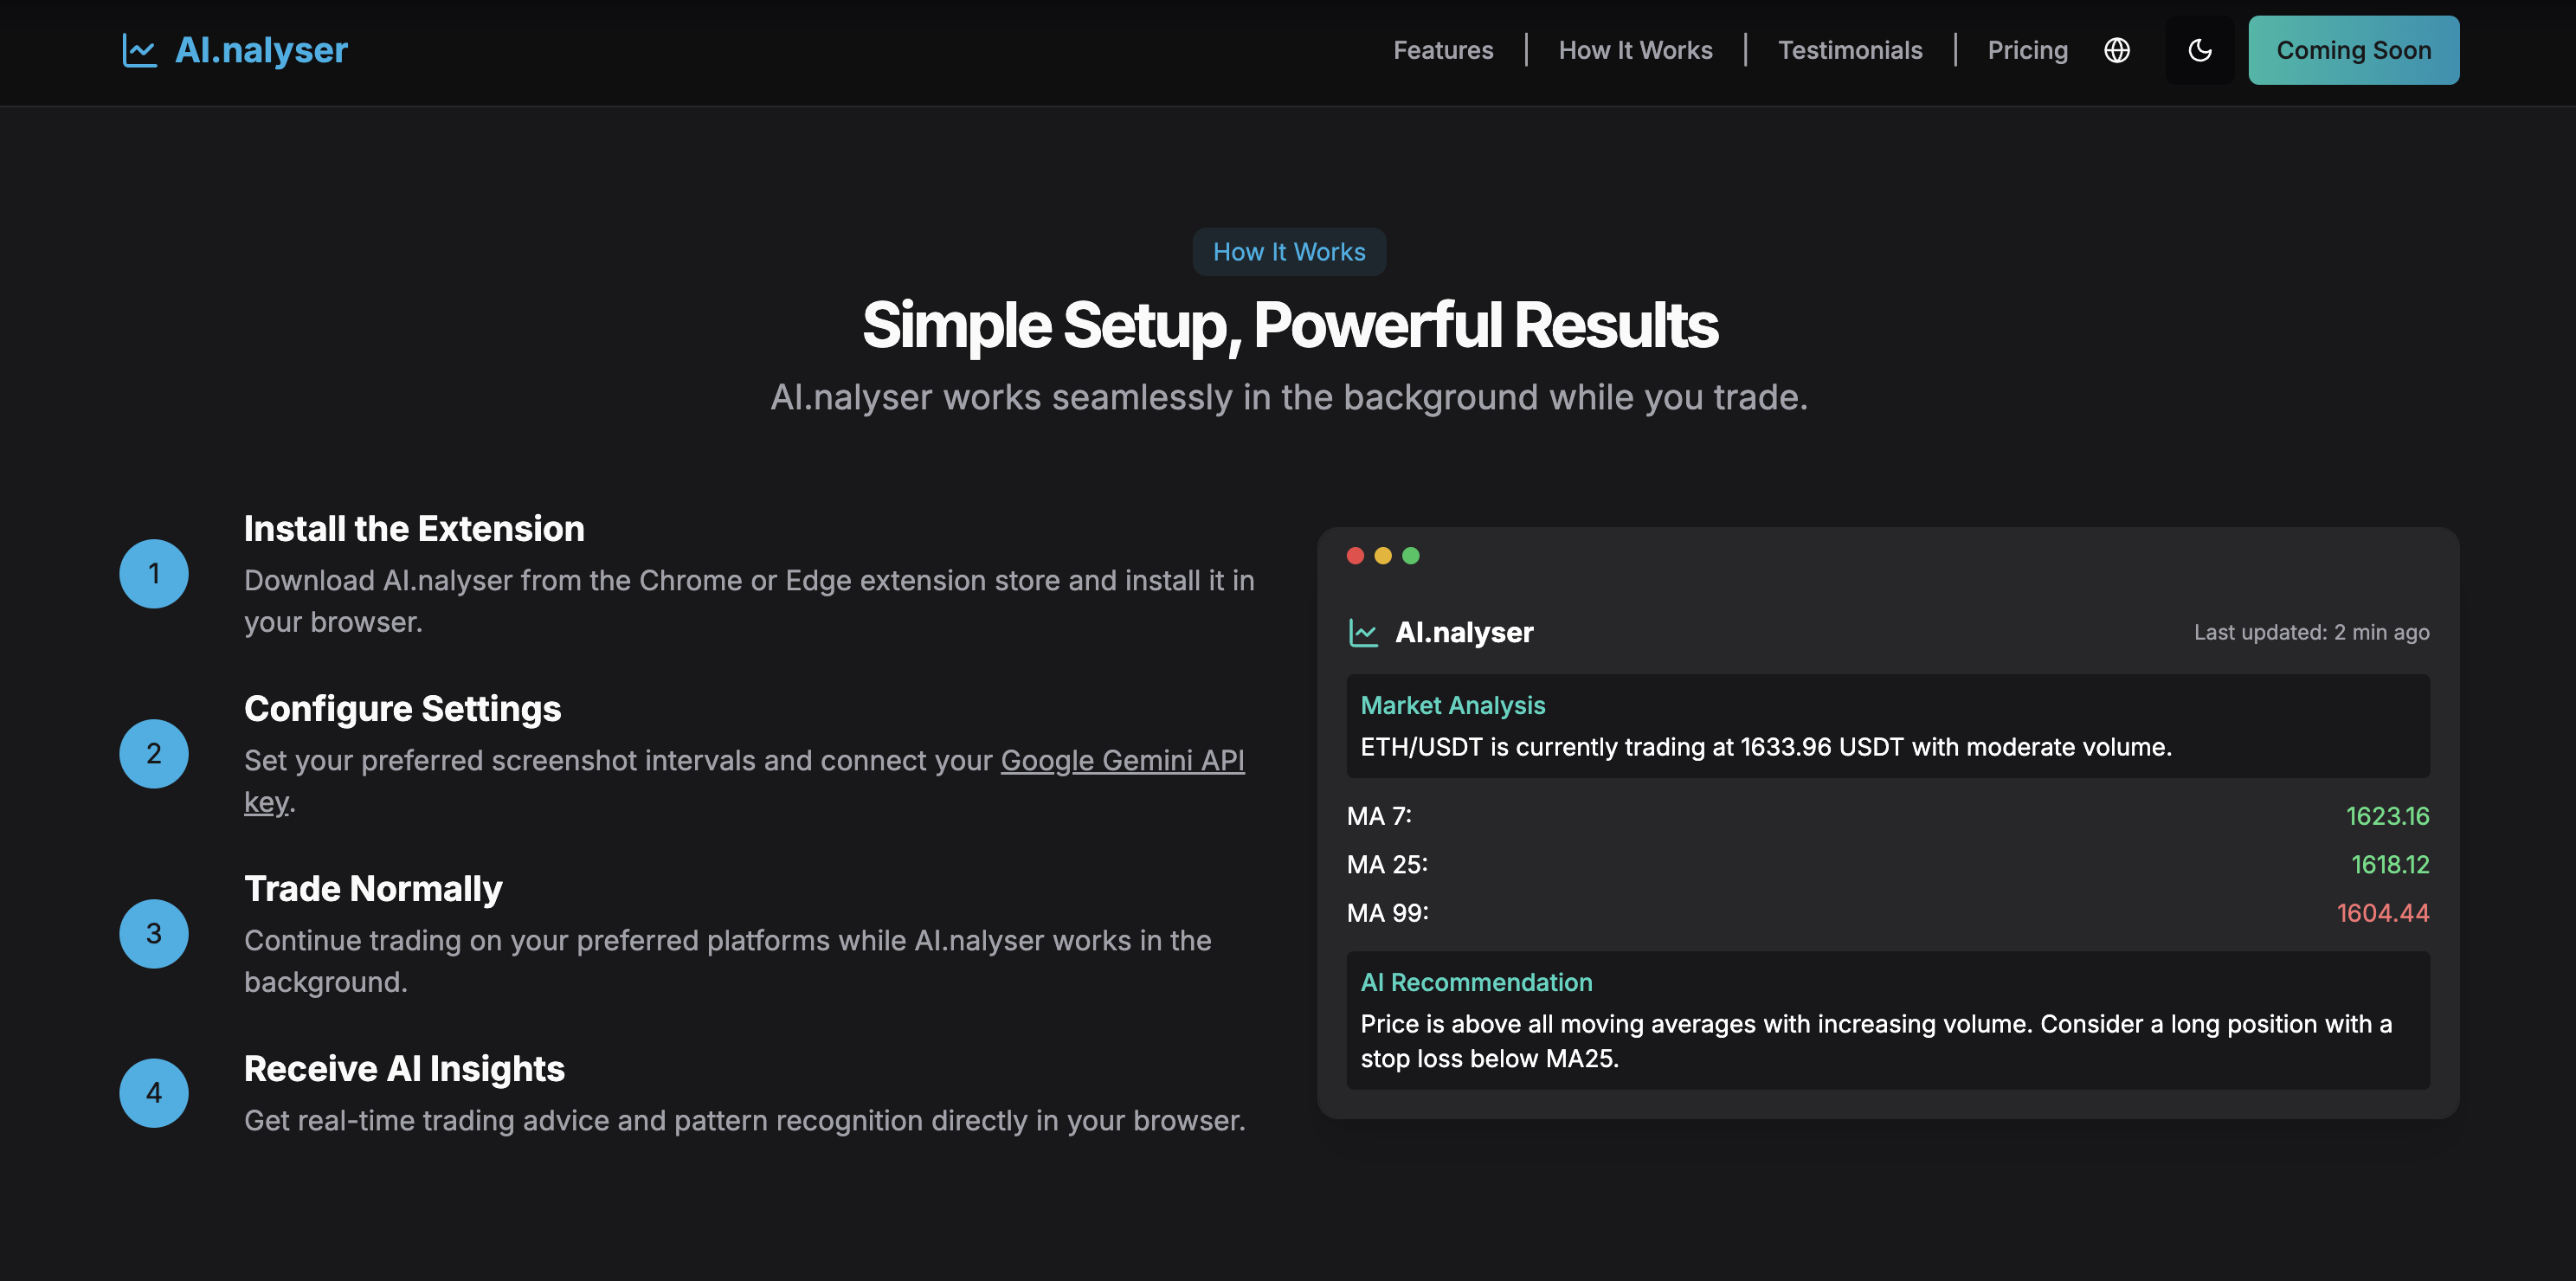Viewport: 2576px width, 1281px height.
Task: Open the language globe selector
Action: coord(2116,50)
